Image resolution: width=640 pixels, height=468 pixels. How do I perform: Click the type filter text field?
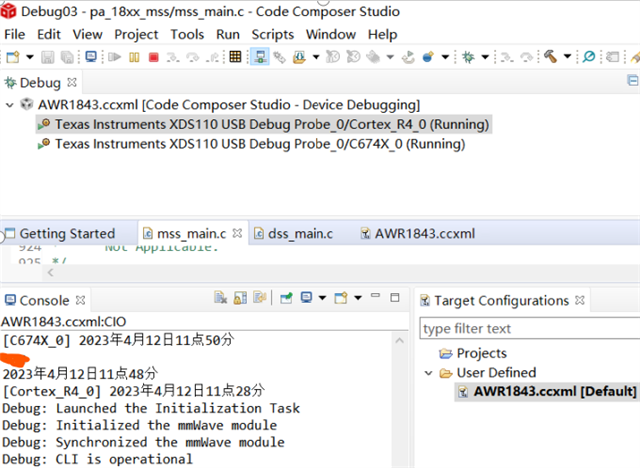(530, 328)
